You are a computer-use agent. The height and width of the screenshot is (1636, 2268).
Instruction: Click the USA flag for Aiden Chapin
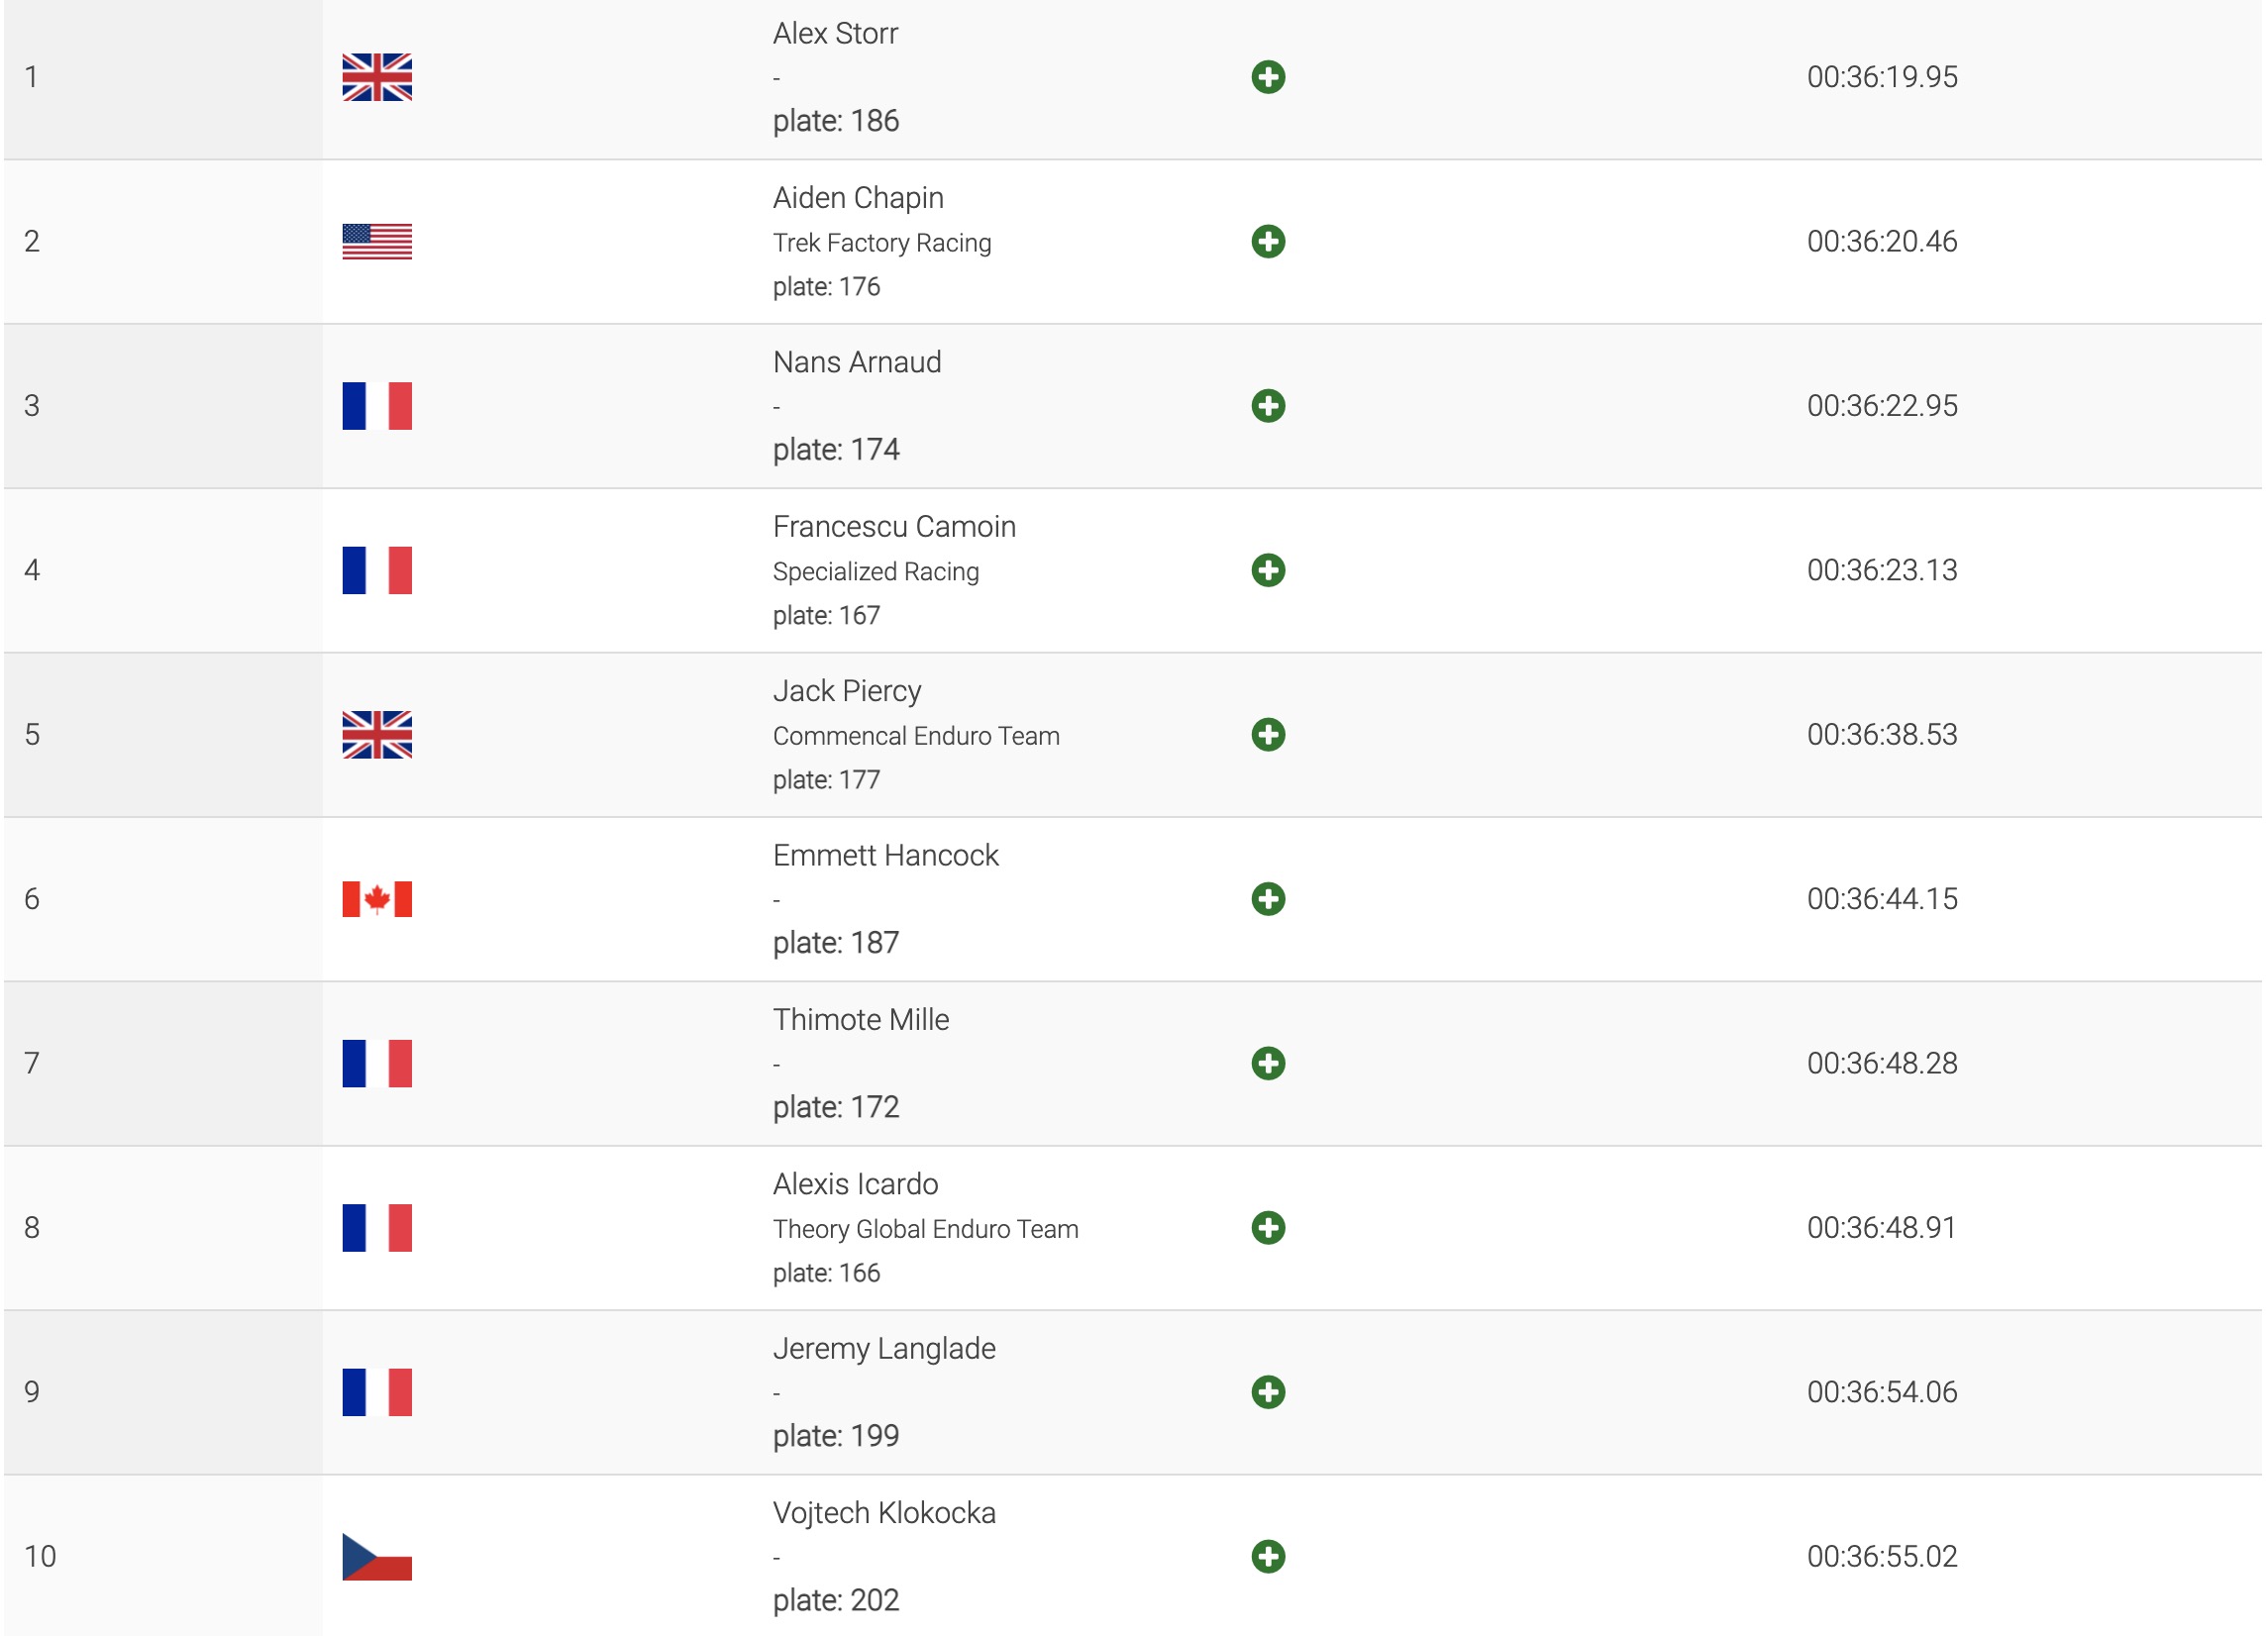(377, 241)
